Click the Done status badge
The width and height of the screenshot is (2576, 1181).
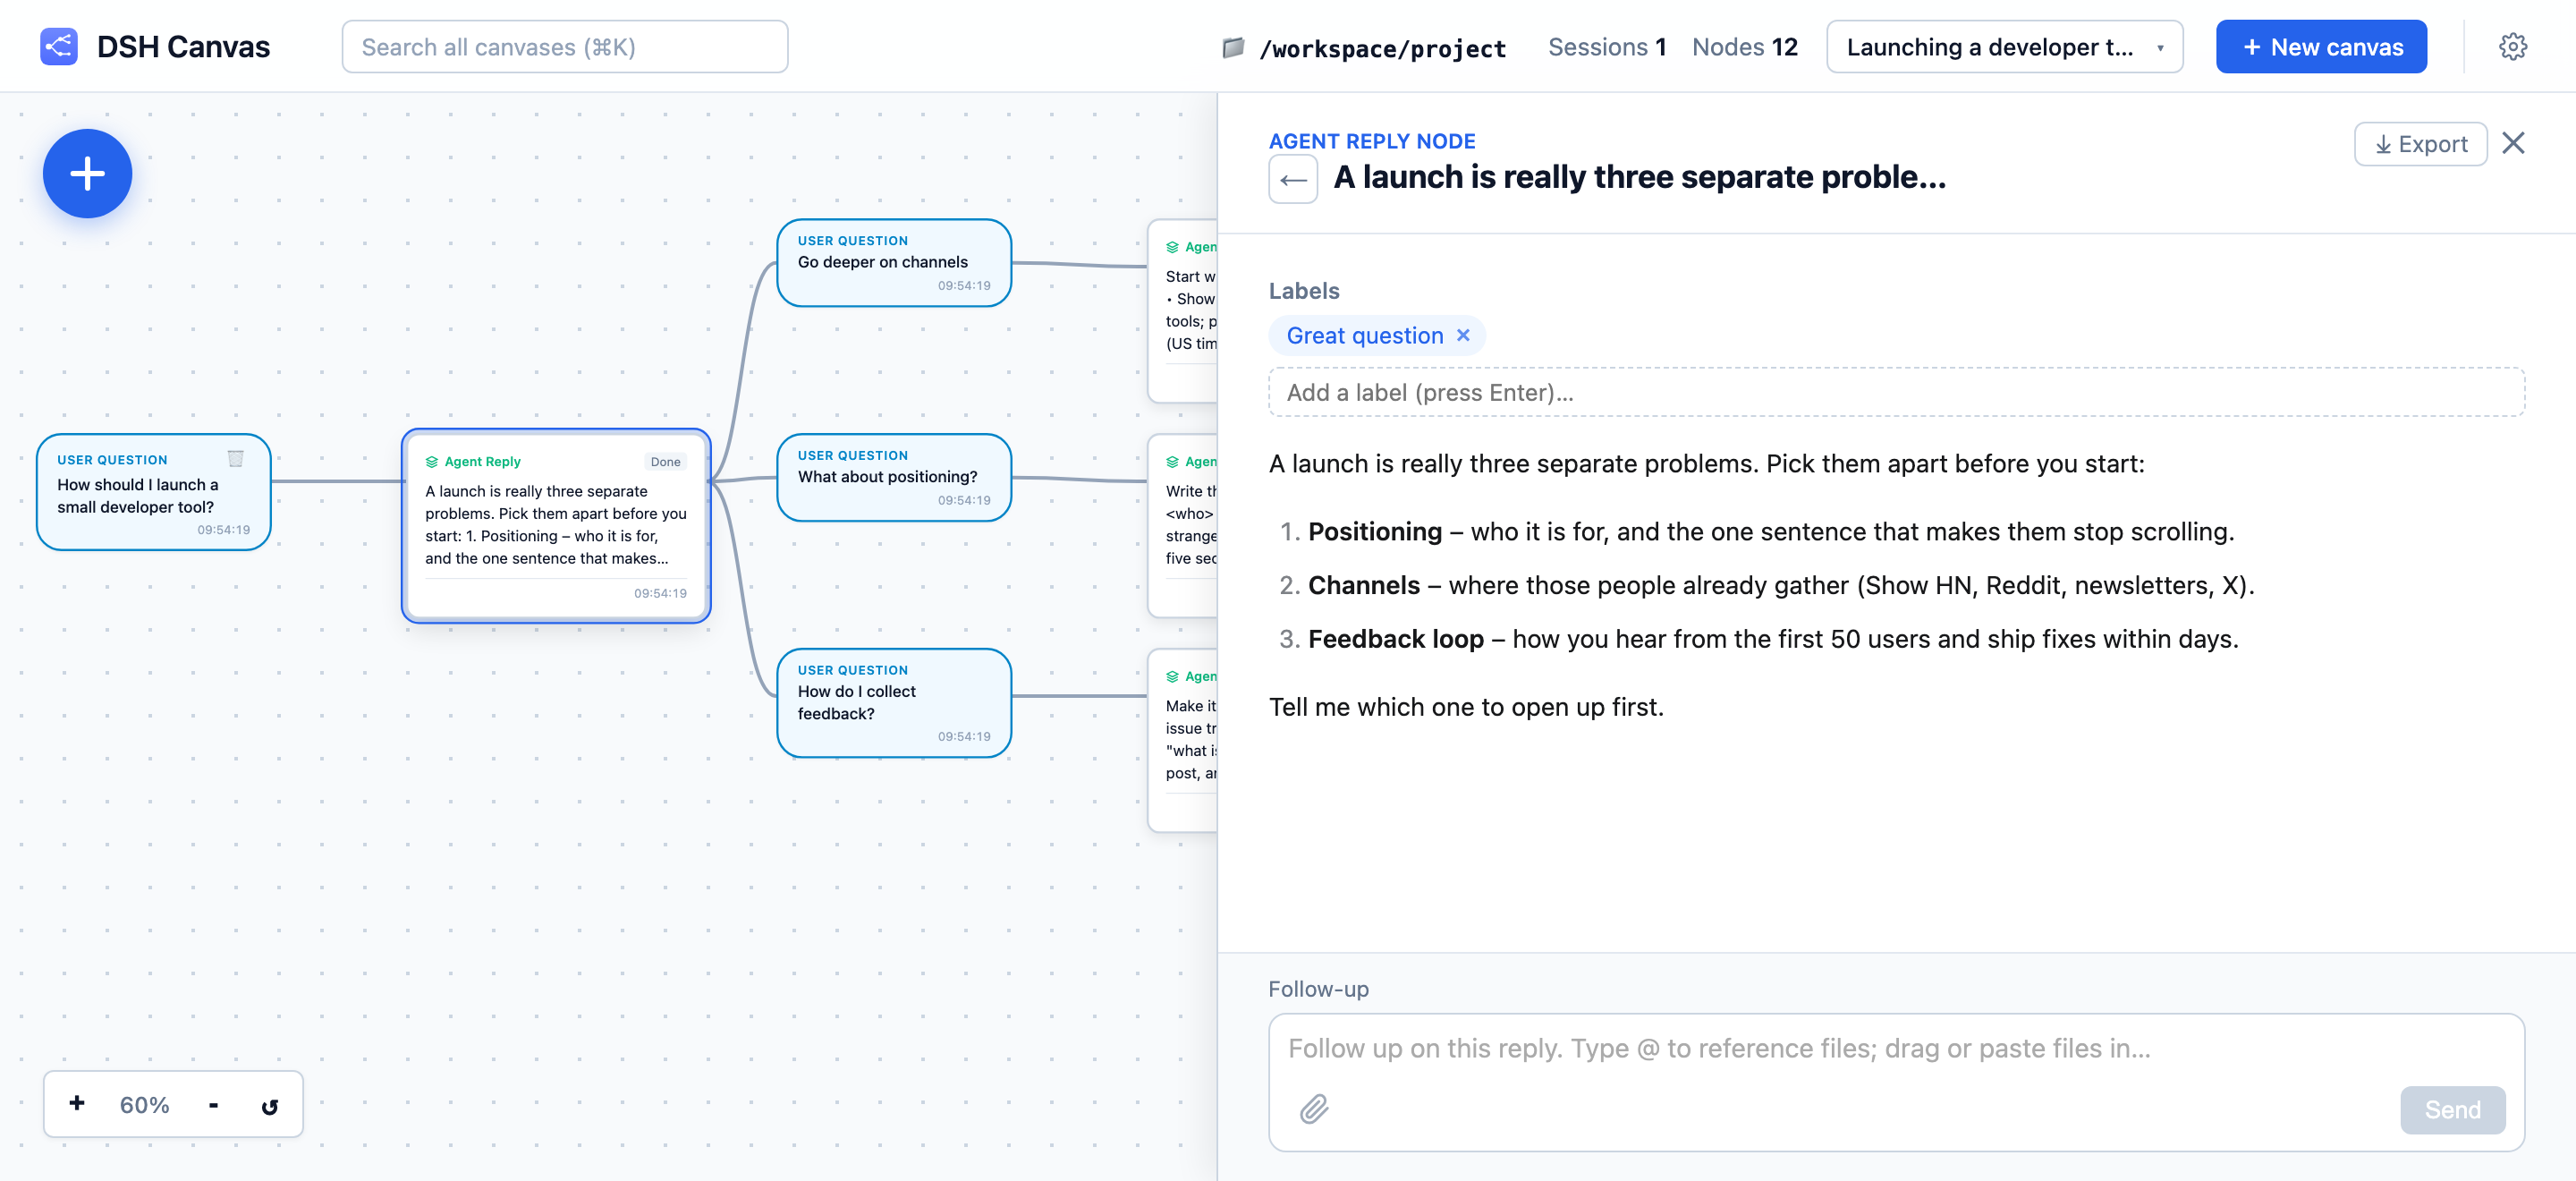pos(665,462)
